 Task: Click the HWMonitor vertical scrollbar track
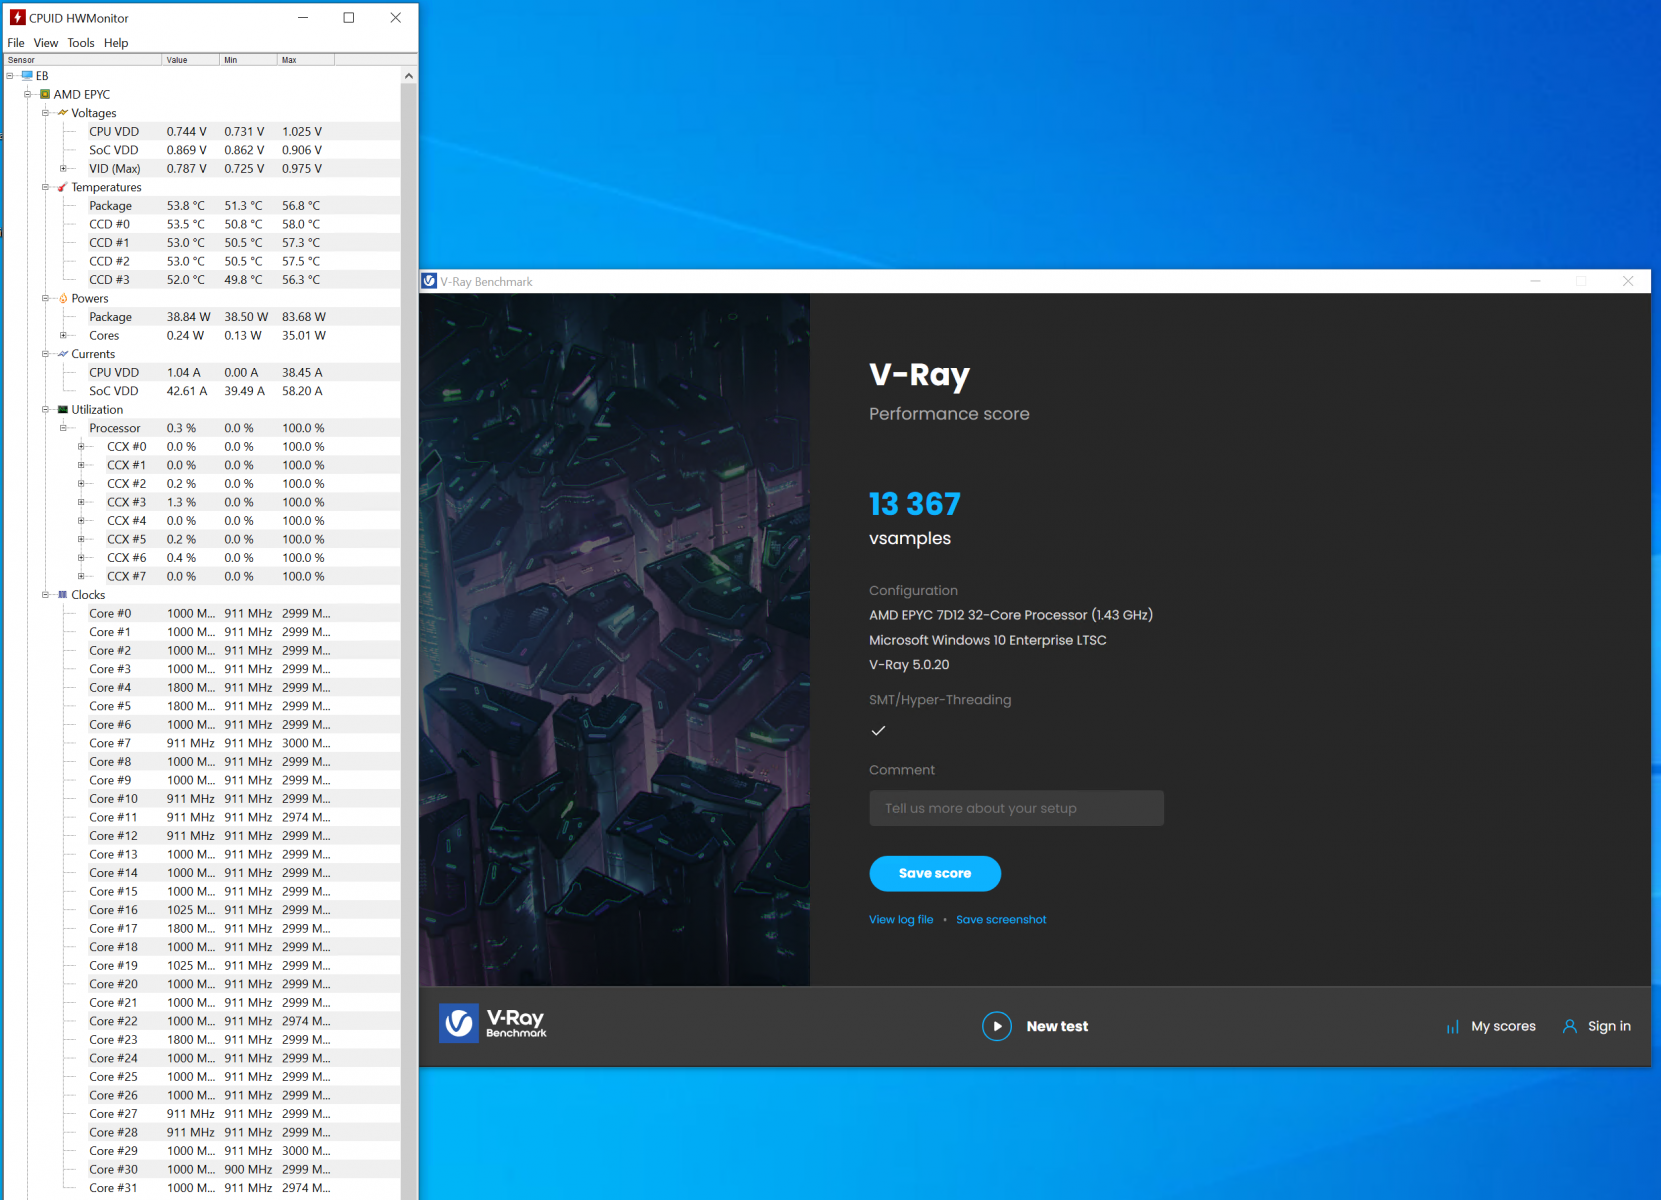(408, 640)
